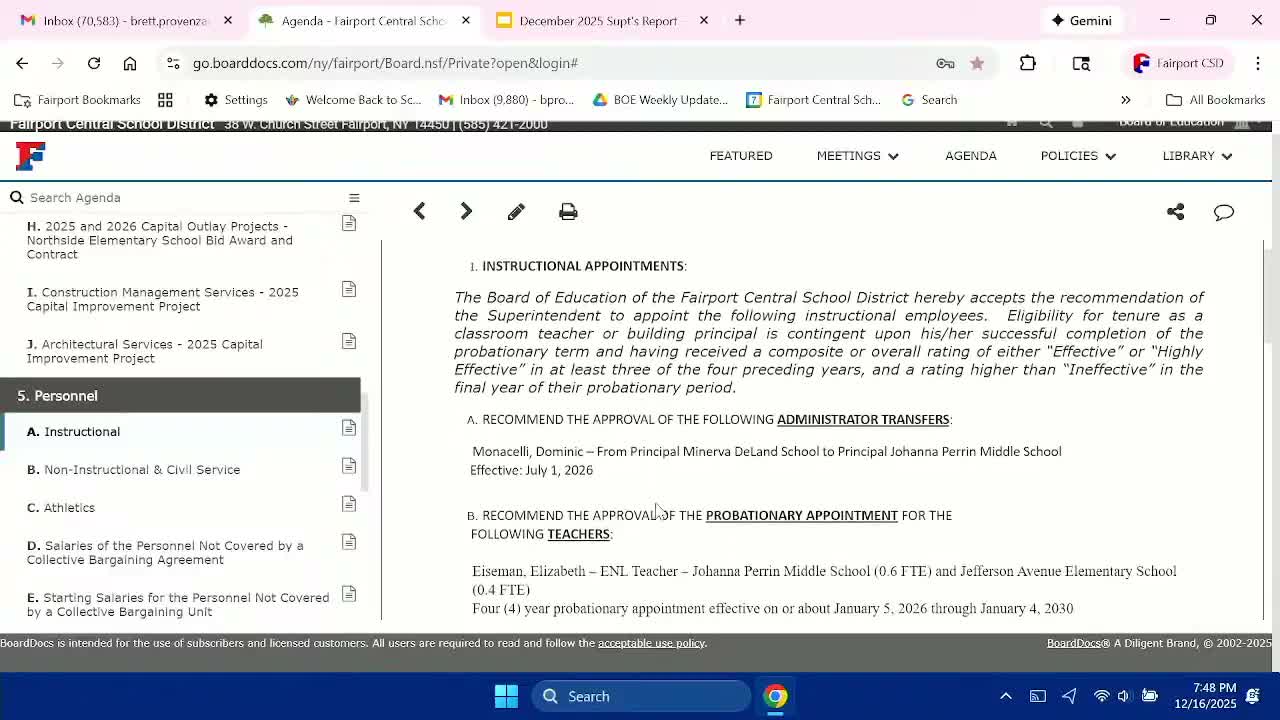Print the agenda item
The height and width of the screenshot is (720, 1280).
tap(568, 212)
